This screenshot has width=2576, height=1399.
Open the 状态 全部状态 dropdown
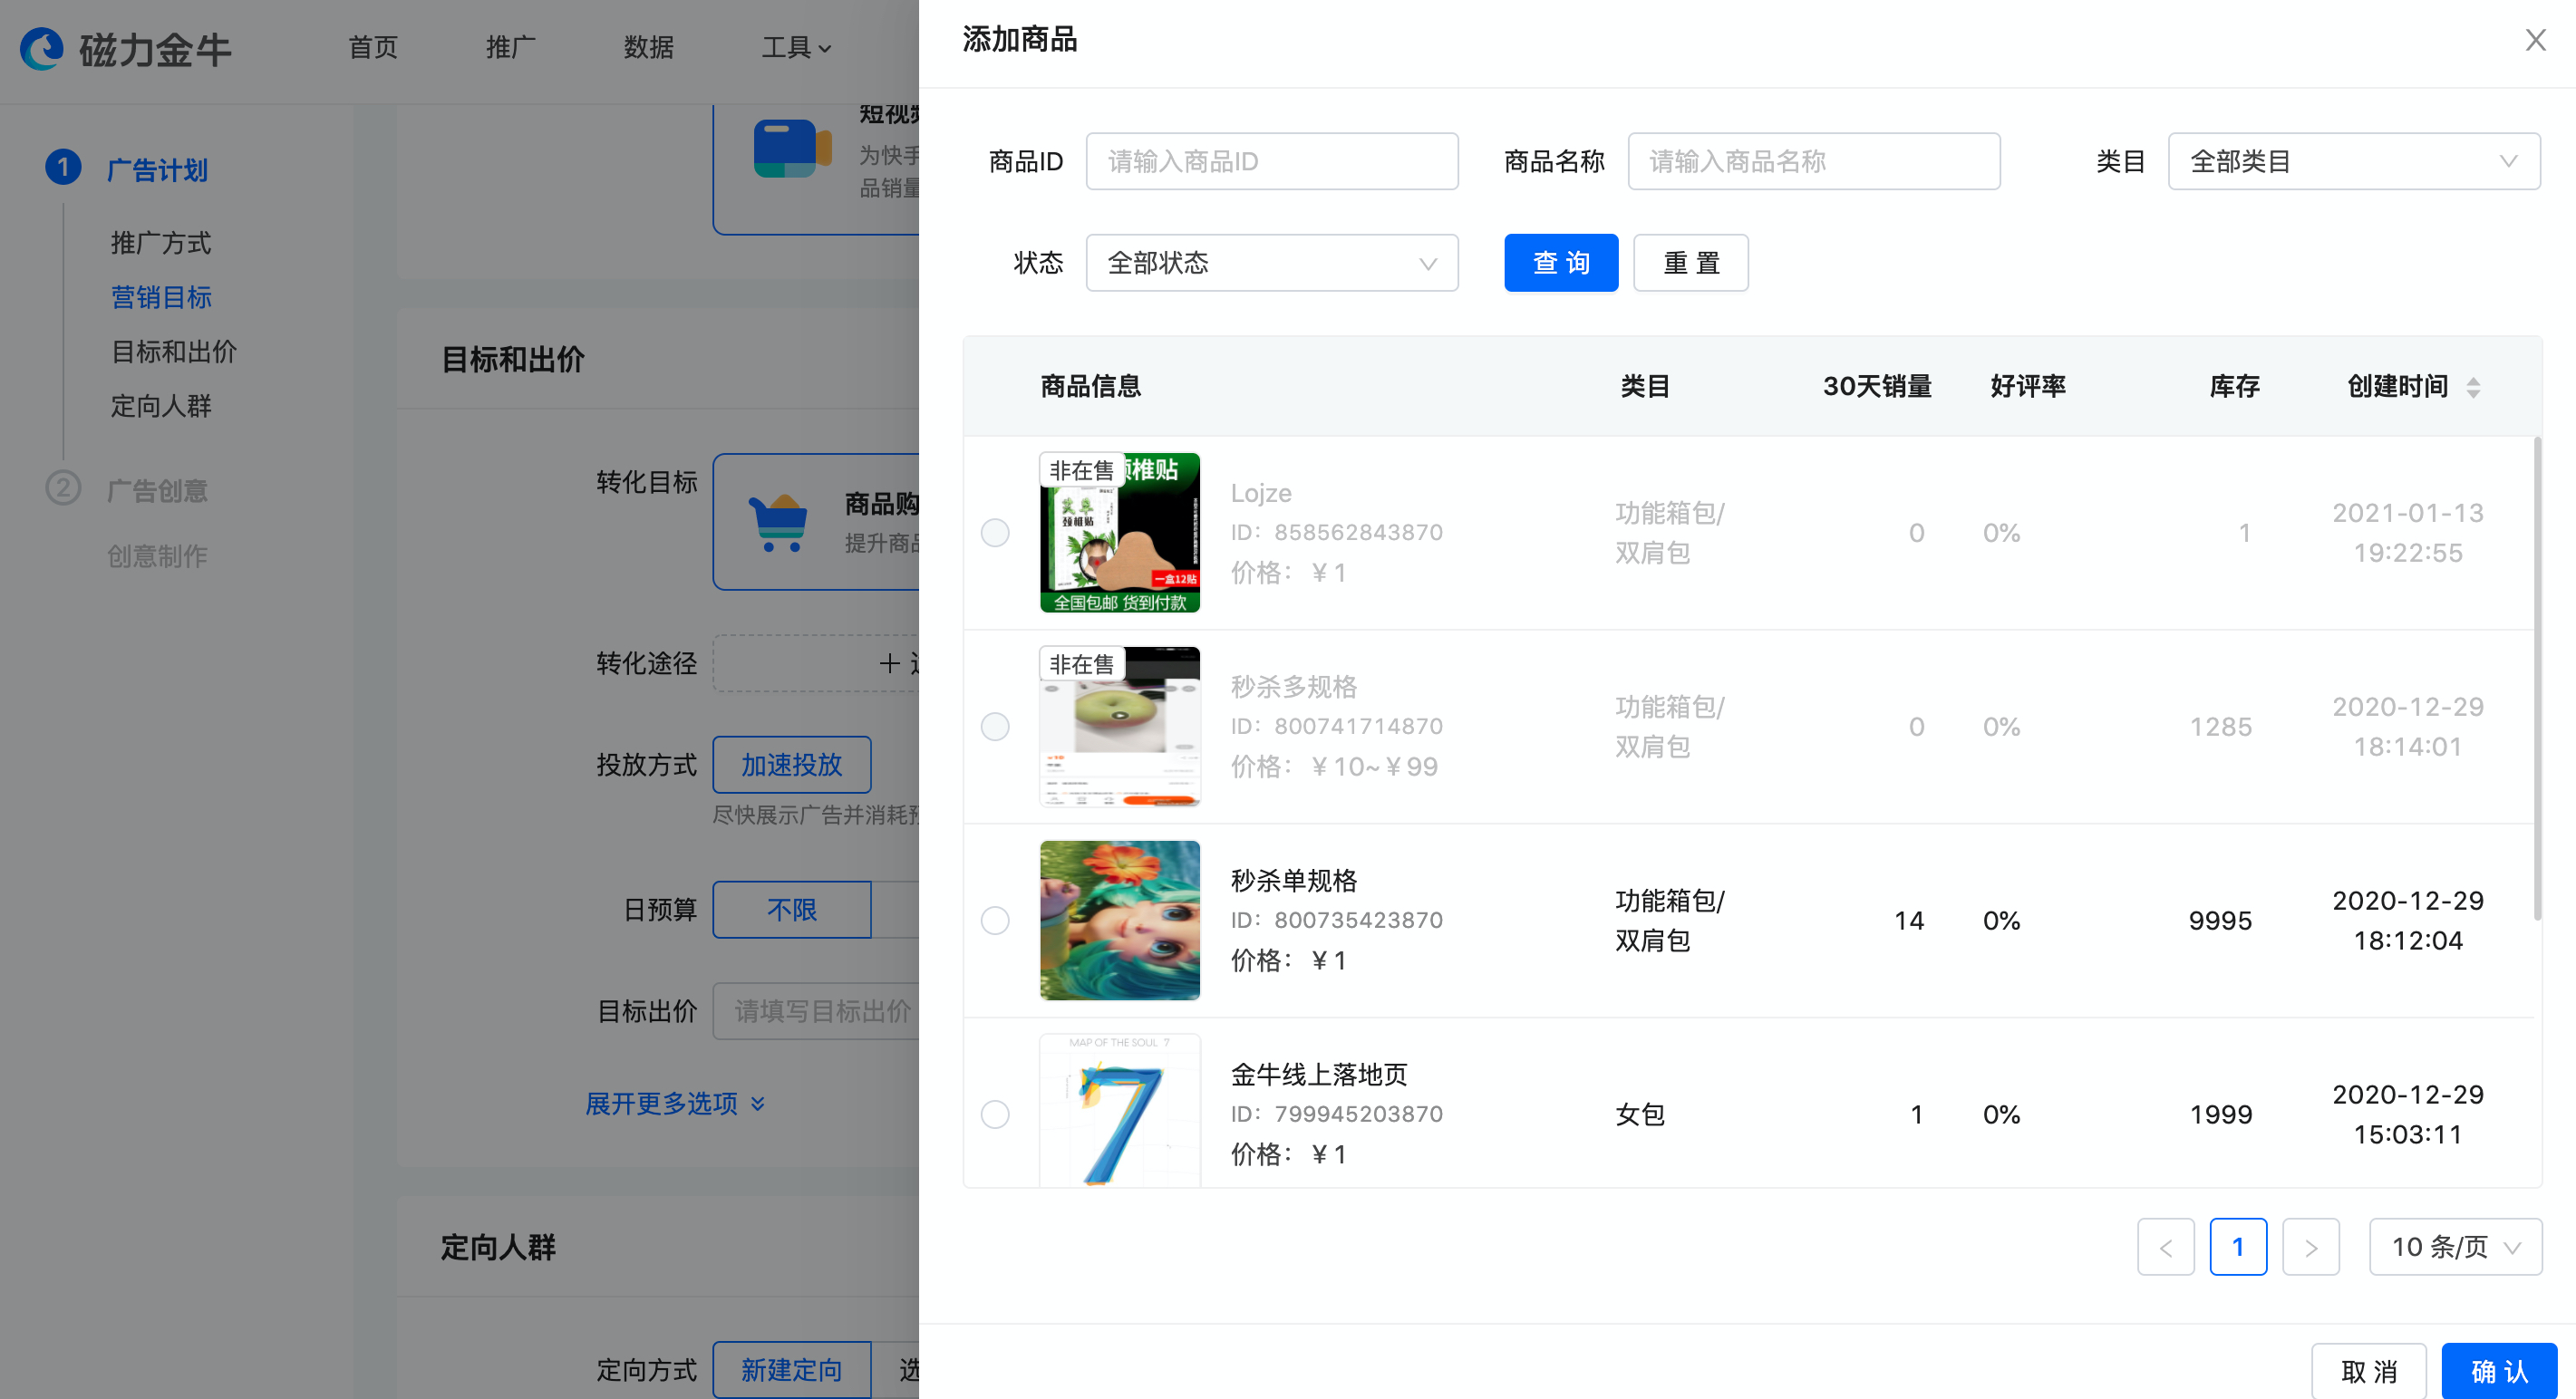click(x=1272, y=263)
